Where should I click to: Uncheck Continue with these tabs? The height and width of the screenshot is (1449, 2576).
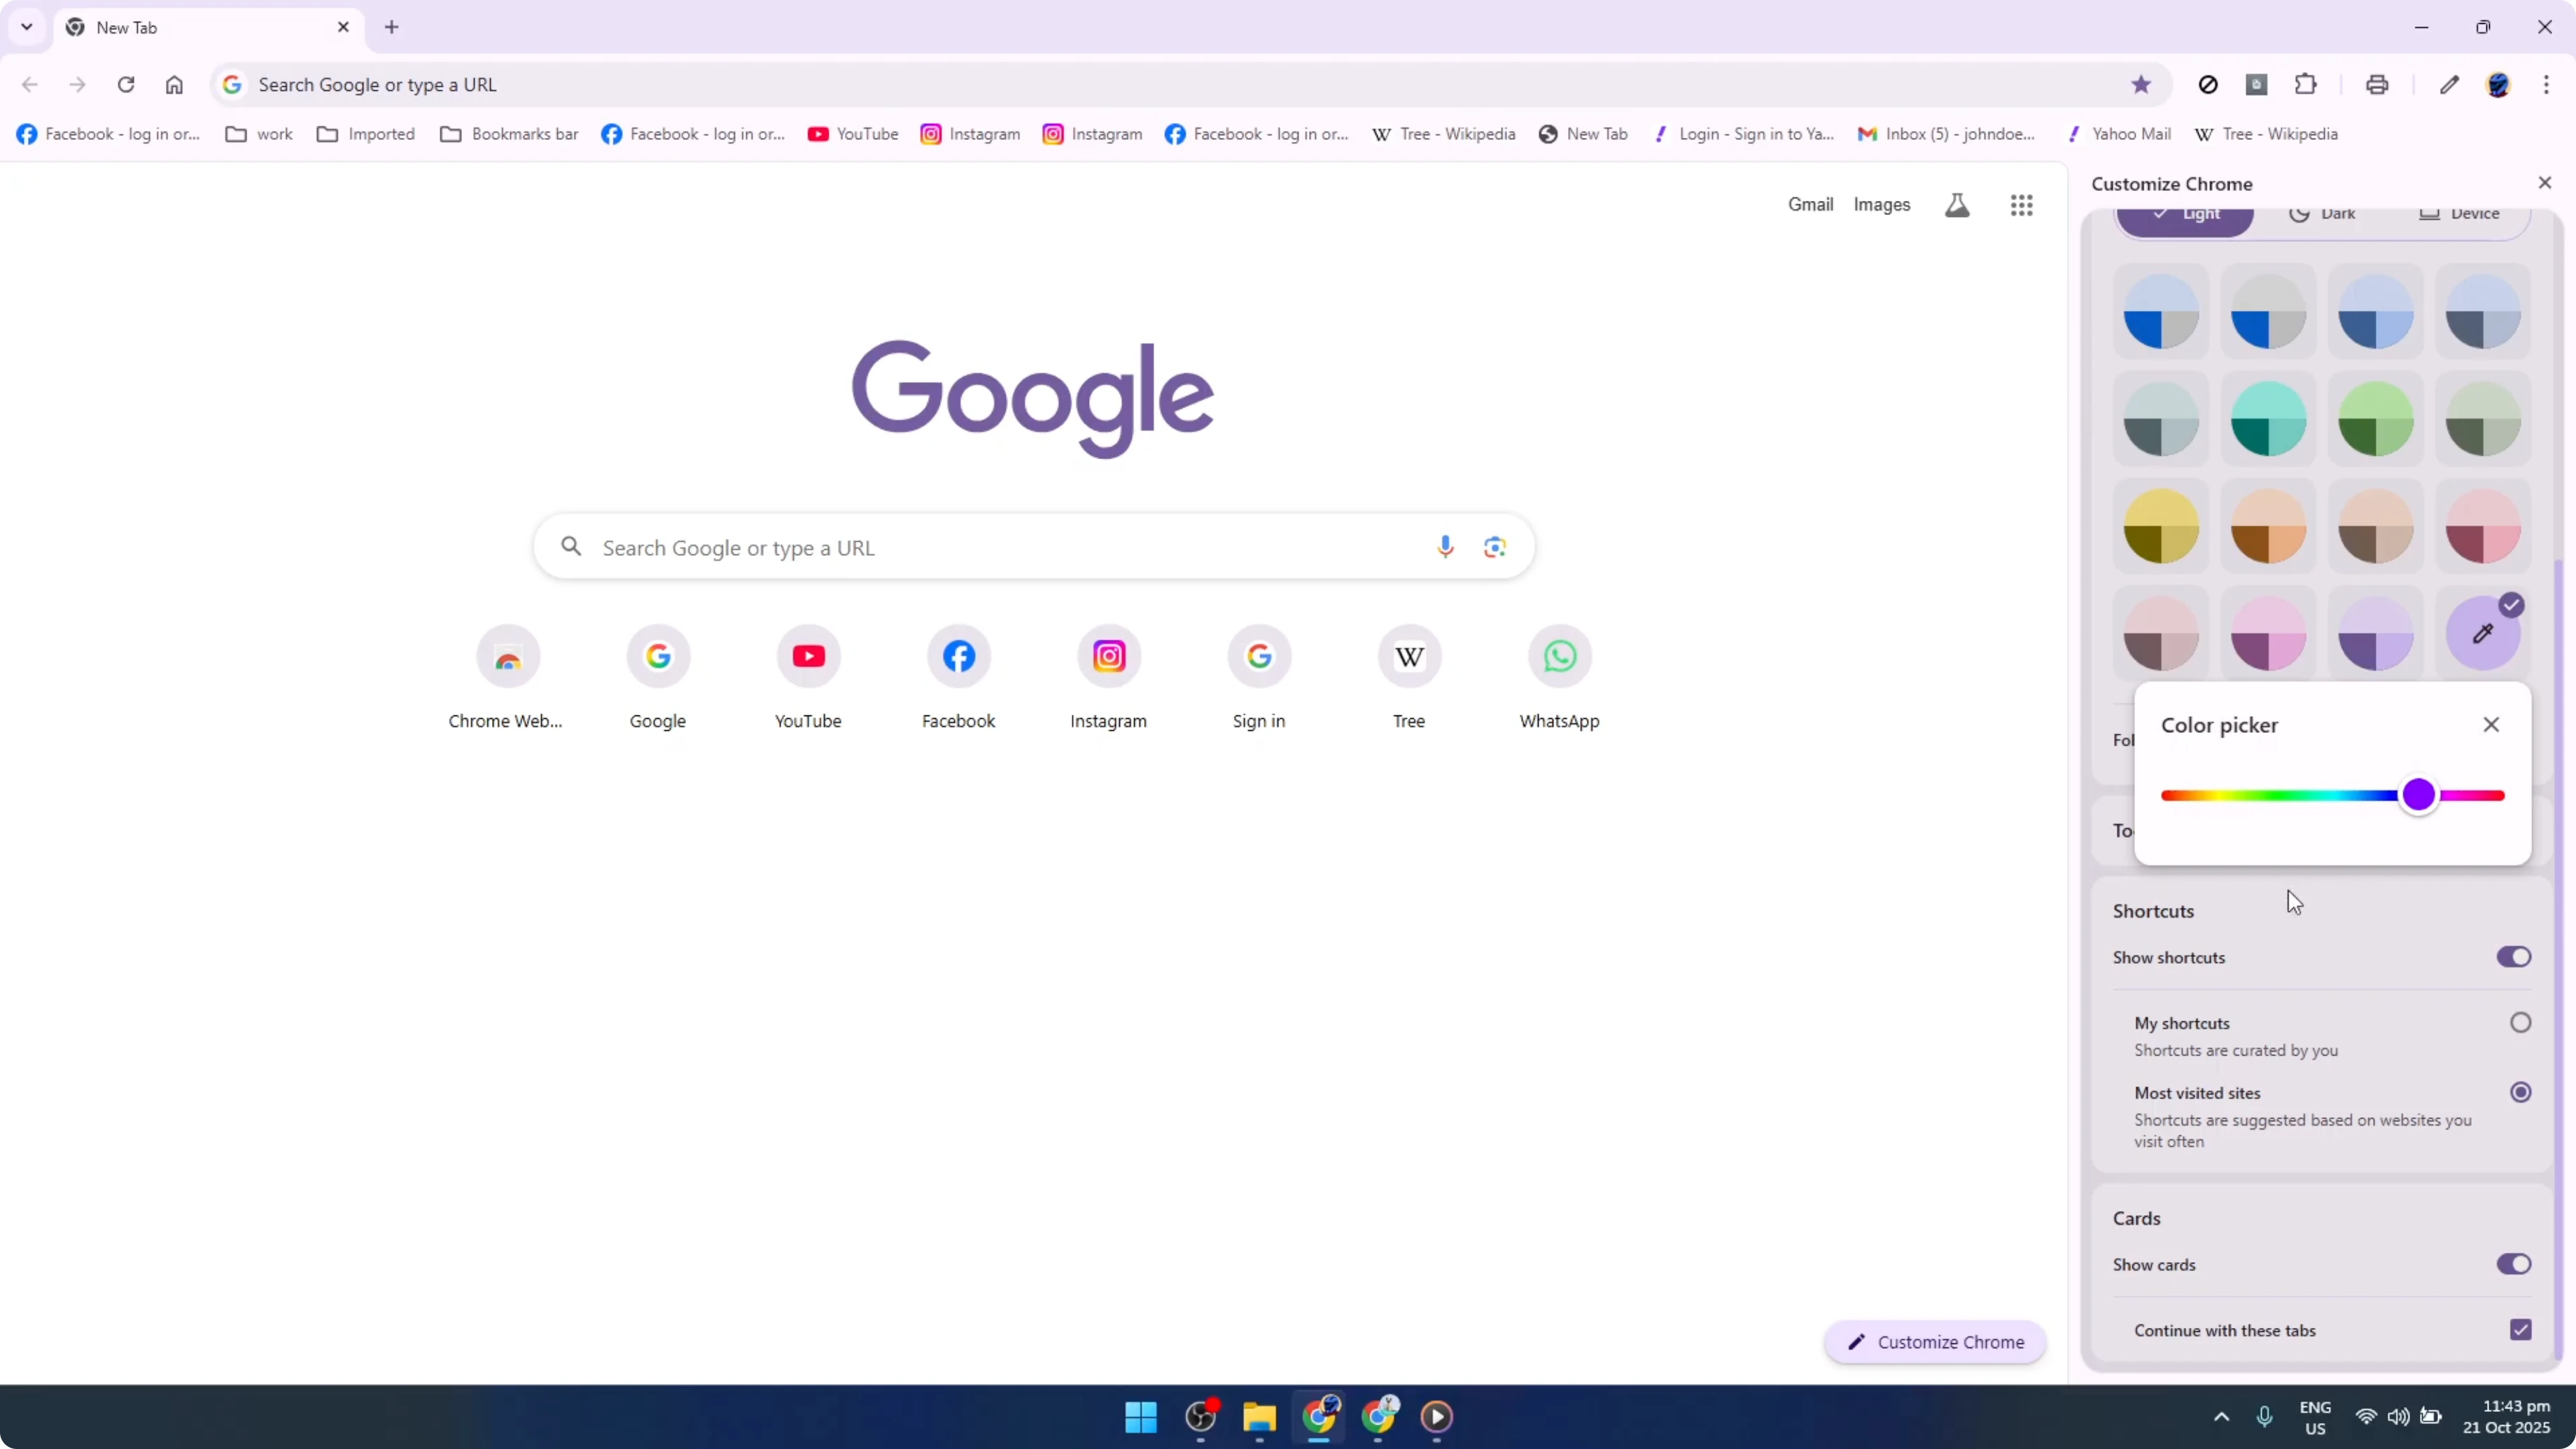click(2520, 1329)
